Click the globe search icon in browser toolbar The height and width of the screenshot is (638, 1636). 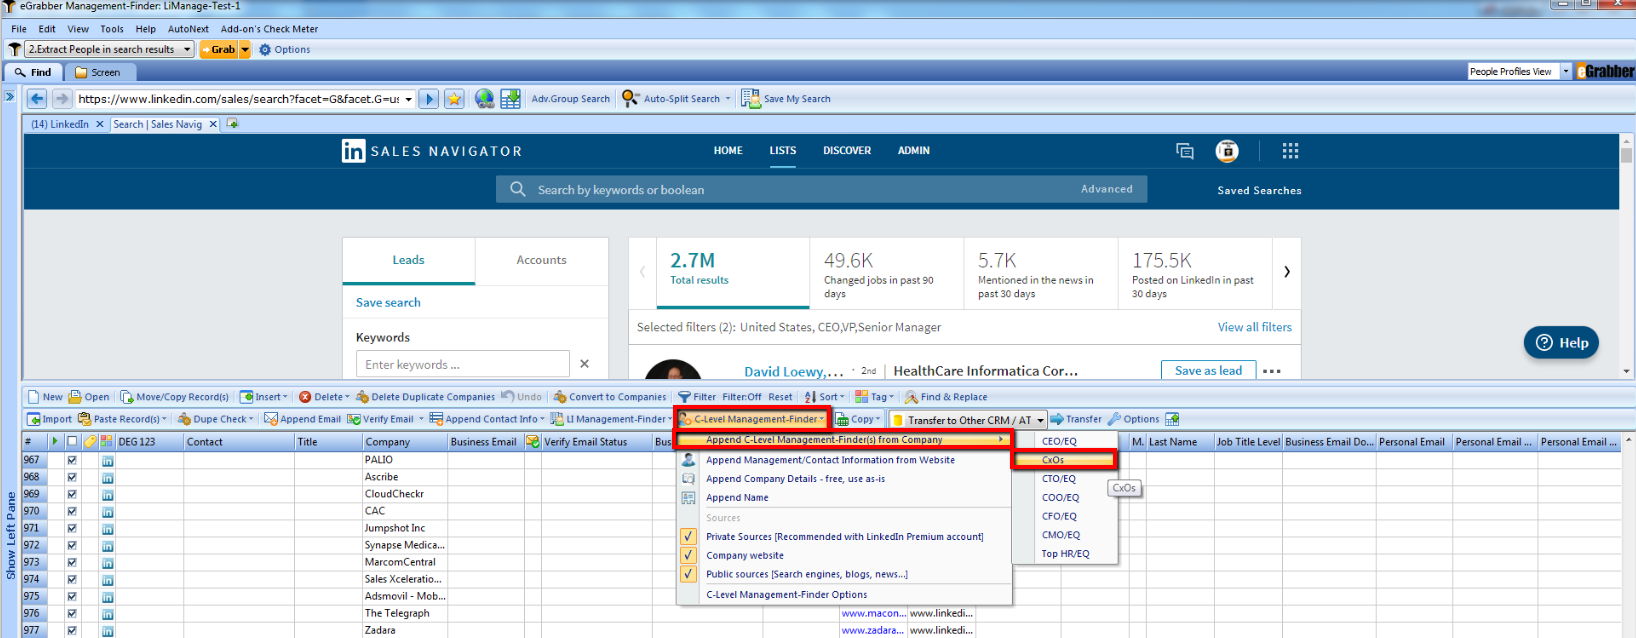[x=485, y=99]
